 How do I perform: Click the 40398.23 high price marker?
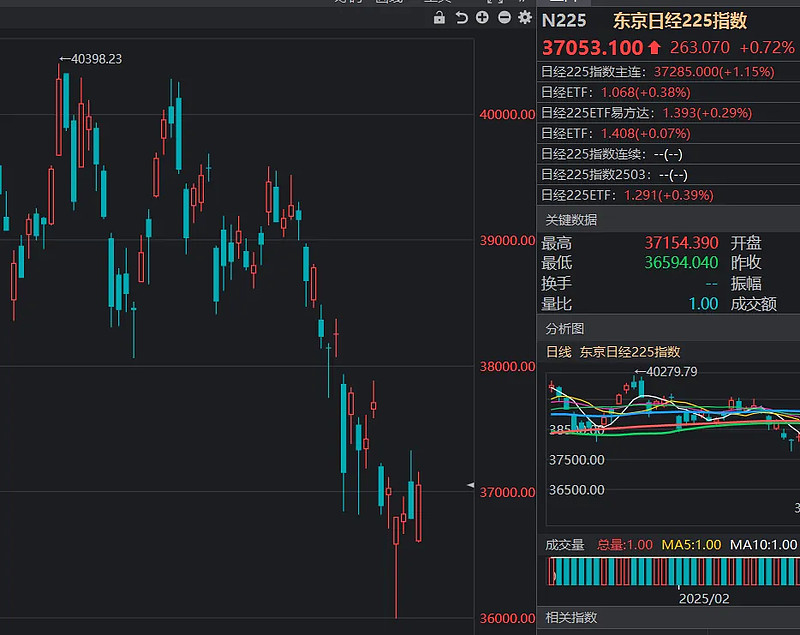tap(90, 60)
